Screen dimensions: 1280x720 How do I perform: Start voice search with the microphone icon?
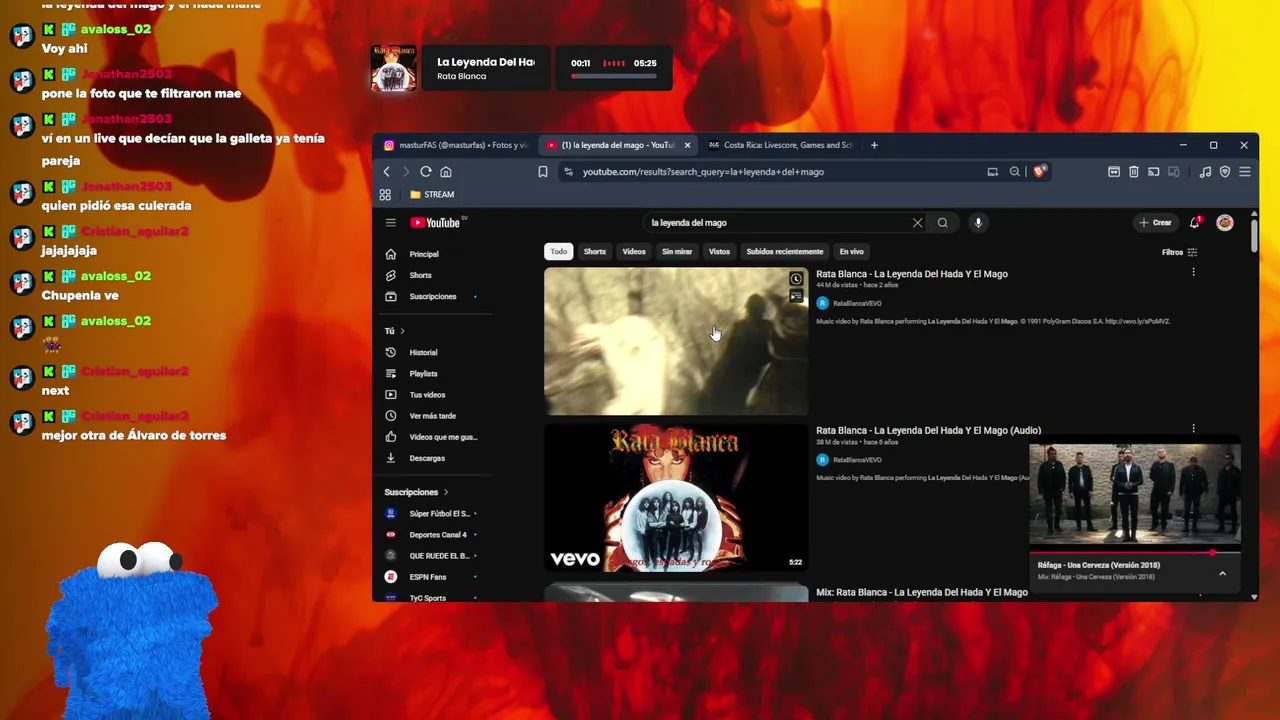pos(978,223)
